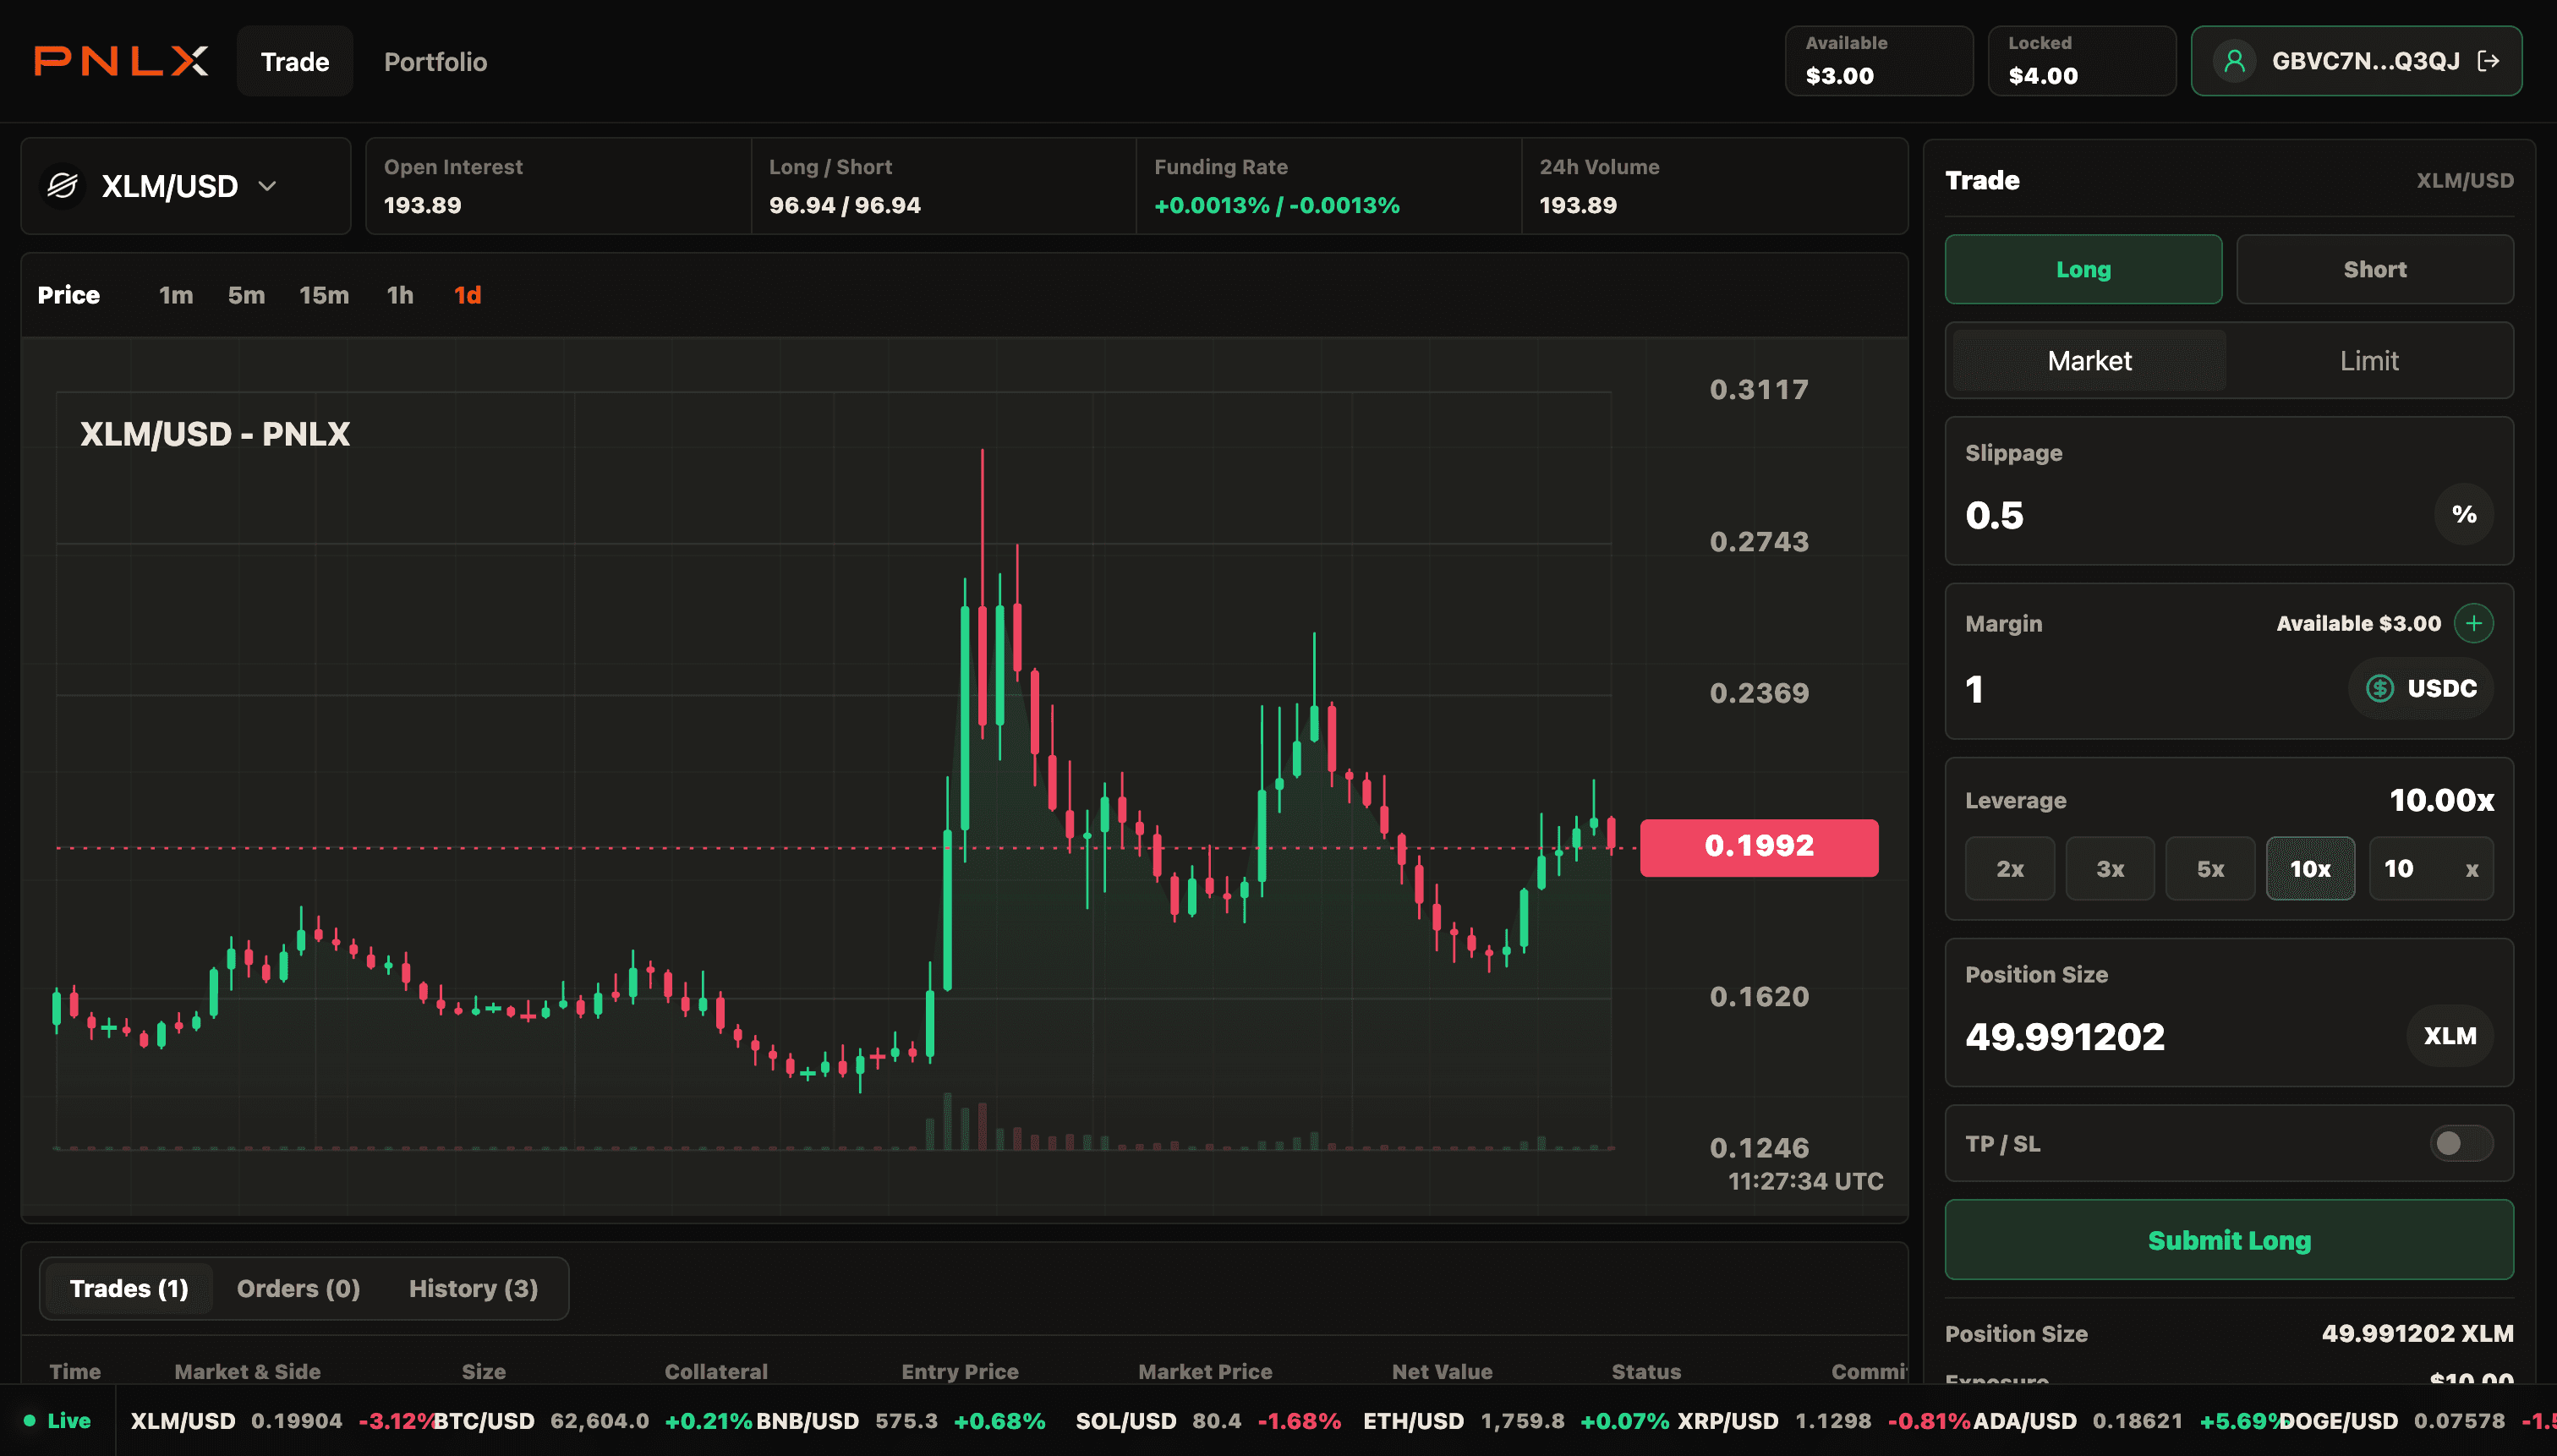2557x1456 pixels.
Task: Click the Locked $4.00 balance box
Action: (x=2081, y=61)
